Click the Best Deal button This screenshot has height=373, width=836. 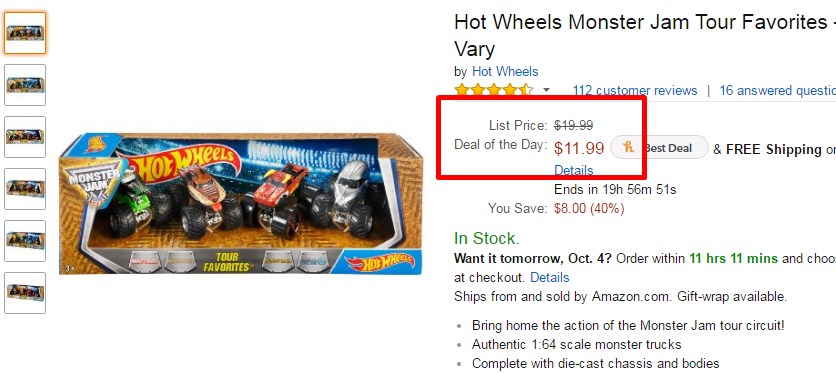click(660, 148)
